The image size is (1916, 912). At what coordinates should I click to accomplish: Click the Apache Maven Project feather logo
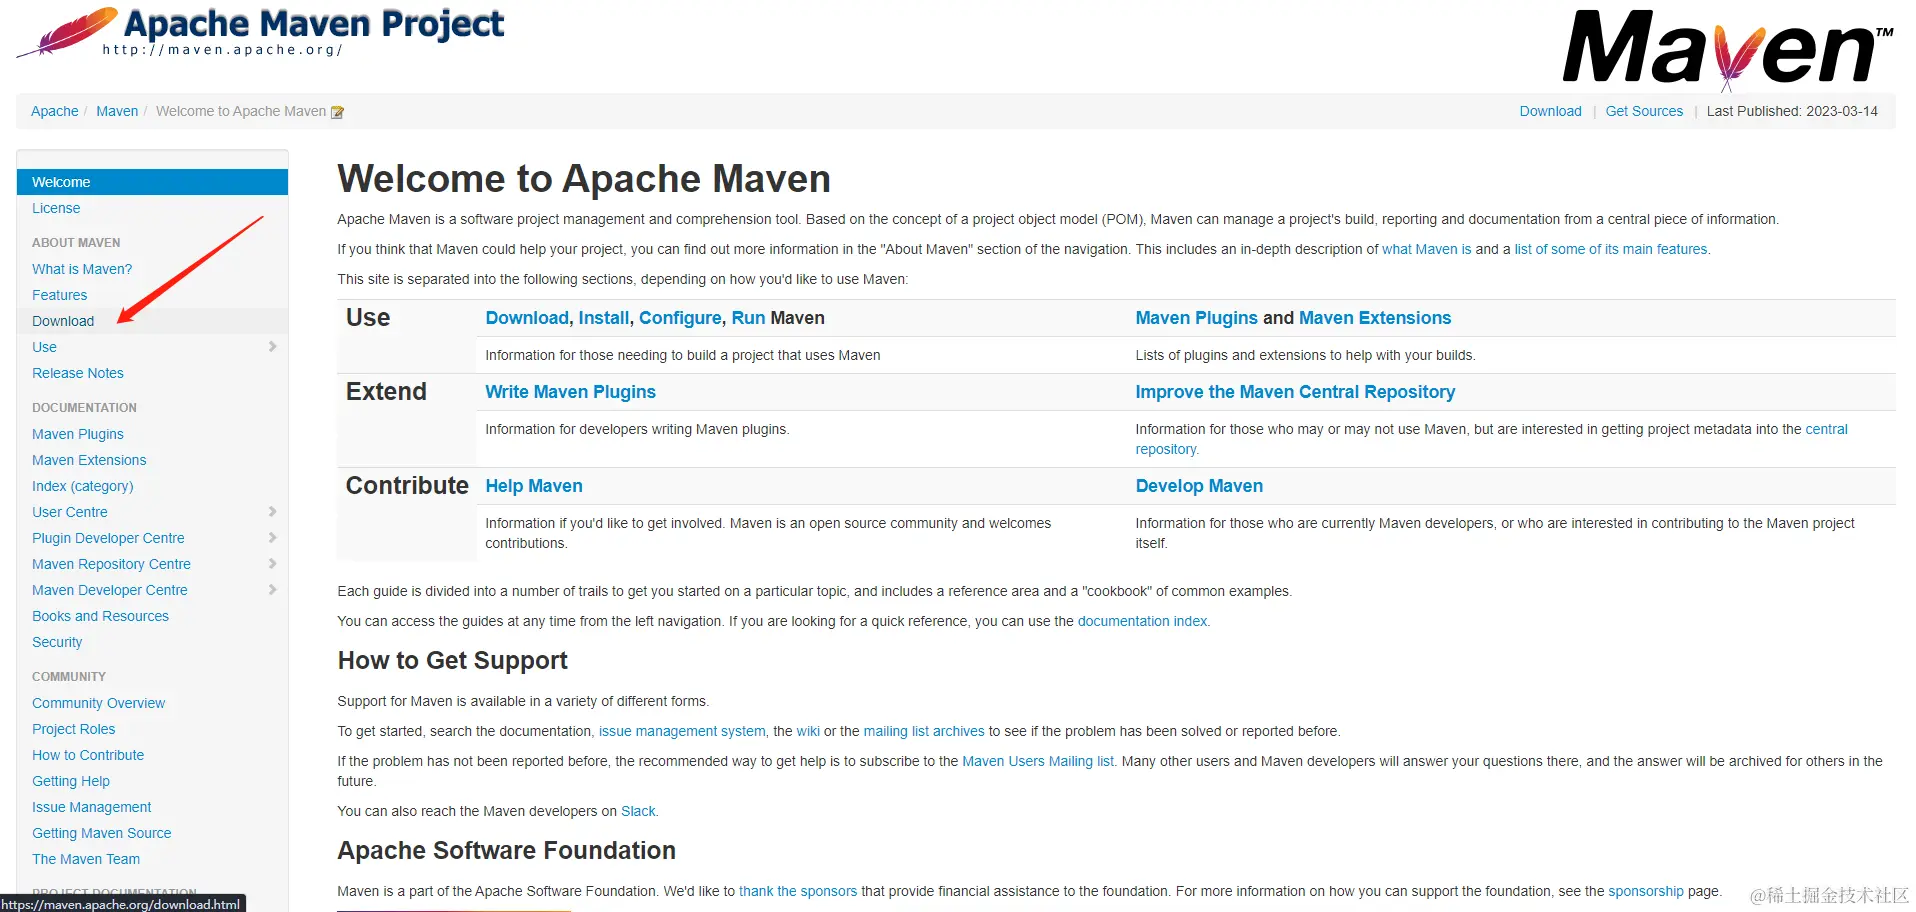pos(260,32)
